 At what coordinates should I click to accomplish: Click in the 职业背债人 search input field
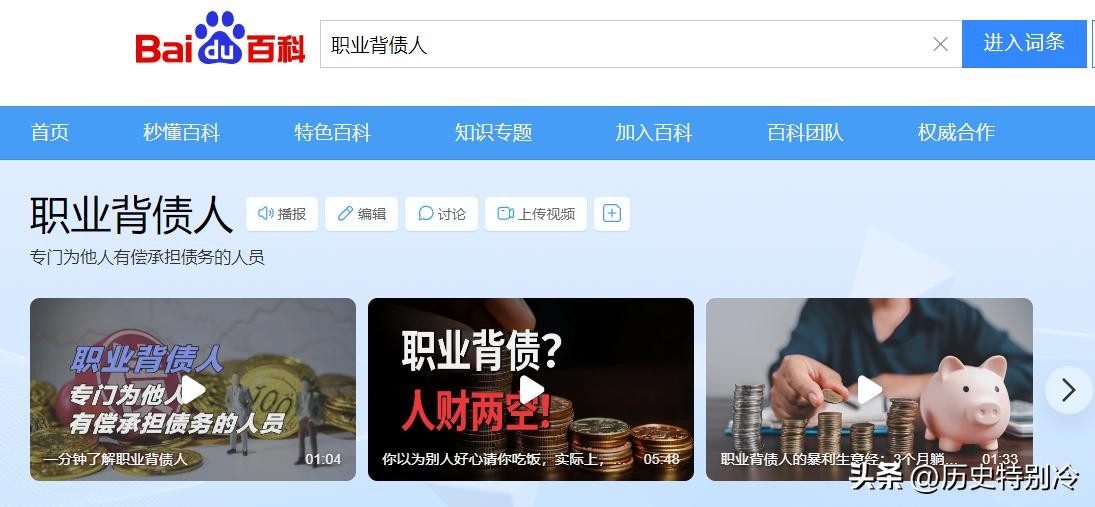[625, 44]
